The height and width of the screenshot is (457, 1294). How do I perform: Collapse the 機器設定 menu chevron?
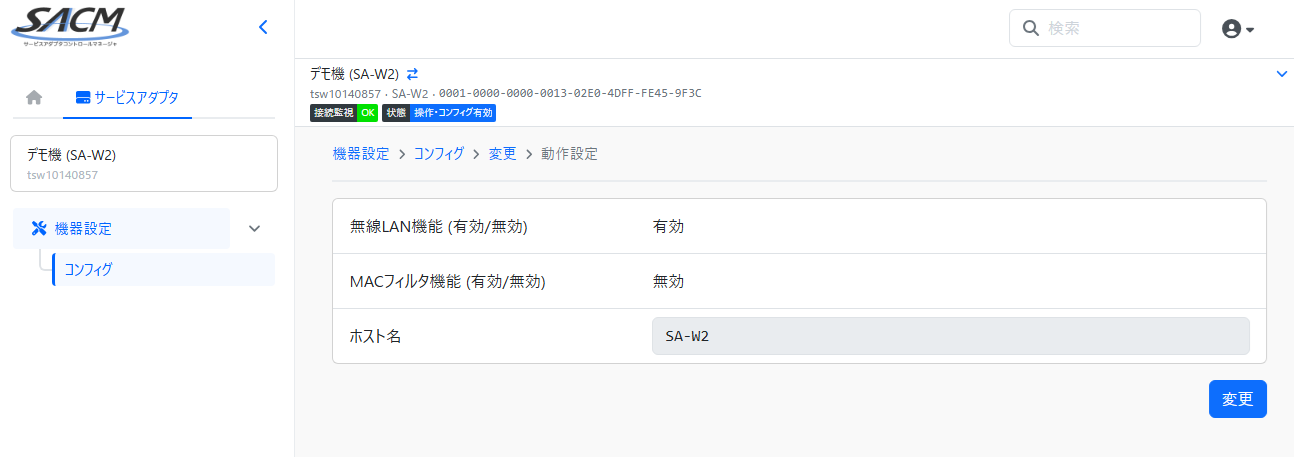(x=254, y=228)
